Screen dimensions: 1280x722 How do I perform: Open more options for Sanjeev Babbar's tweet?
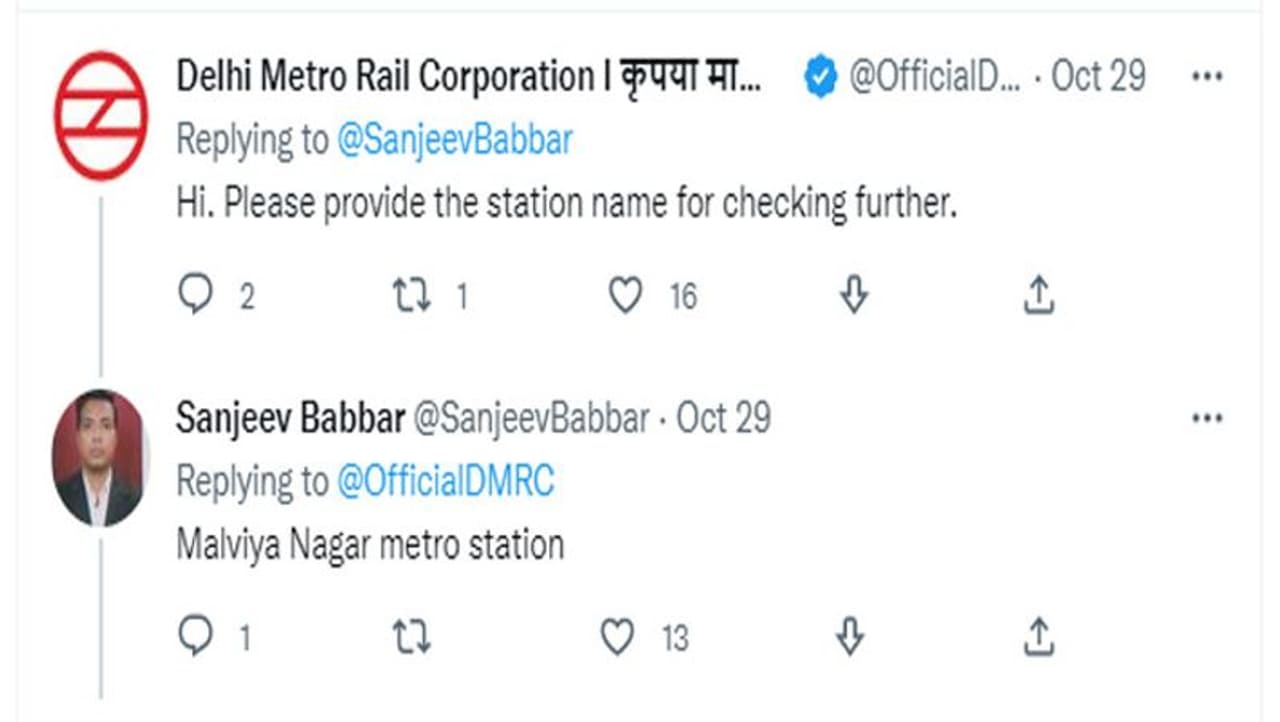point(1208,418)
